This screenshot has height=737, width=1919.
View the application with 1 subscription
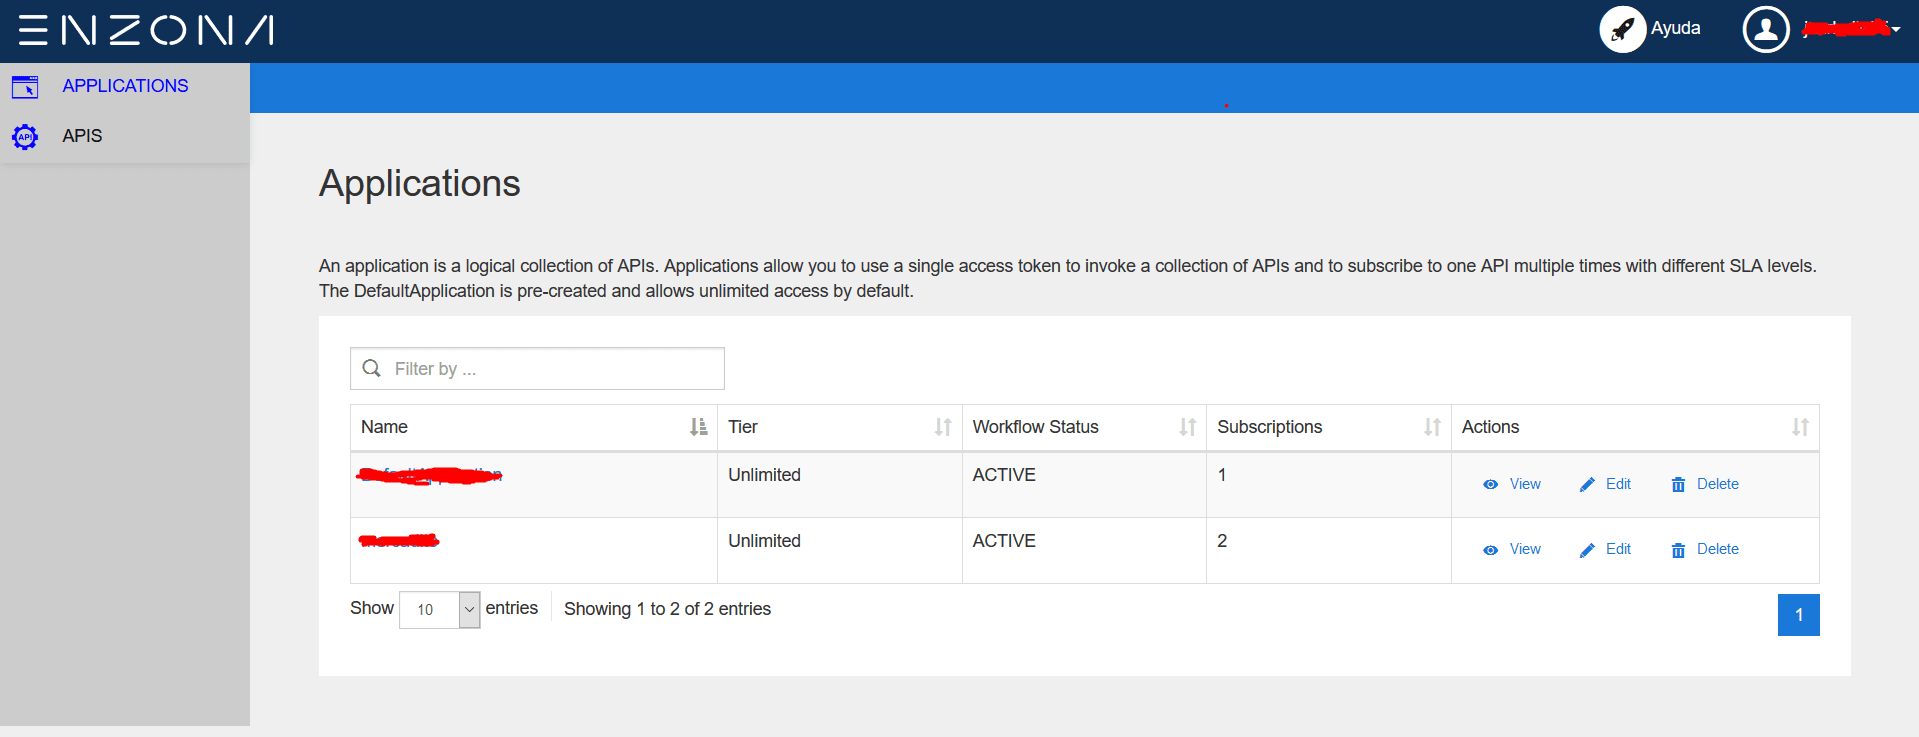point(1525,484)
